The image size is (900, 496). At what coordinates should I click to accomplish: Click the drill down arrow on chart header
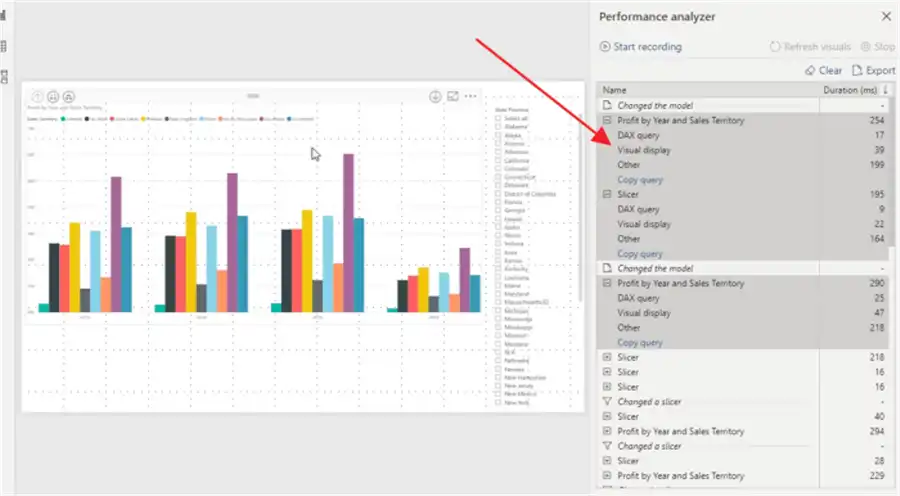pos(435,96)
